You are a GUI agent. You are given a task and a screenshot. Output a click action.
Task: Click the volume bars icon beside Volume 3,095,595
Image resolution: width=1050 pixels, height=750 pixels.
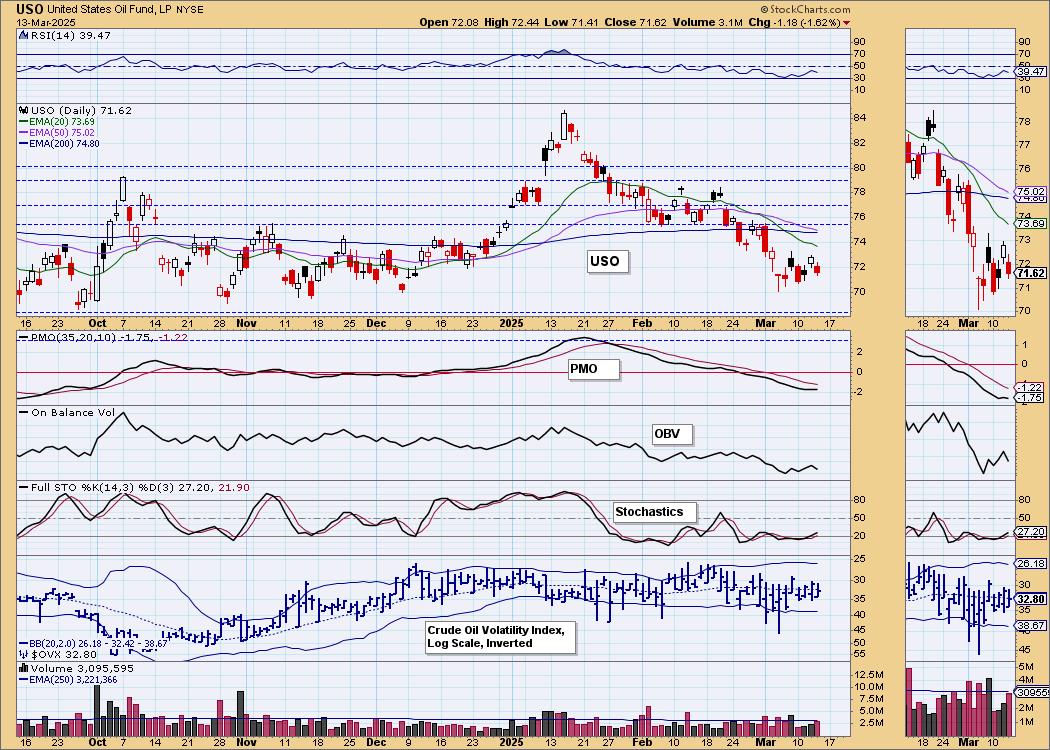pyautogui.click(x=23, y=668)
